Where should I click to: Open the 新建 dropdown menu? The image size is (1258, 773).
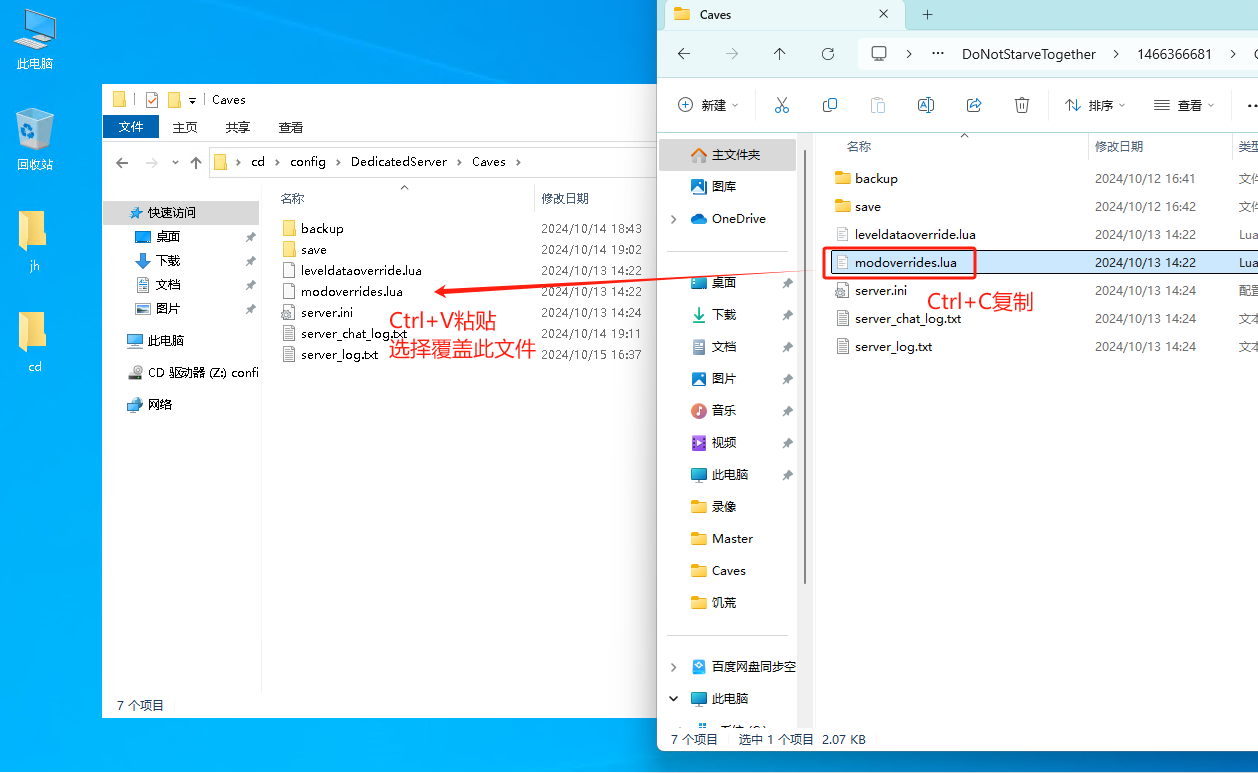(708, 105)
